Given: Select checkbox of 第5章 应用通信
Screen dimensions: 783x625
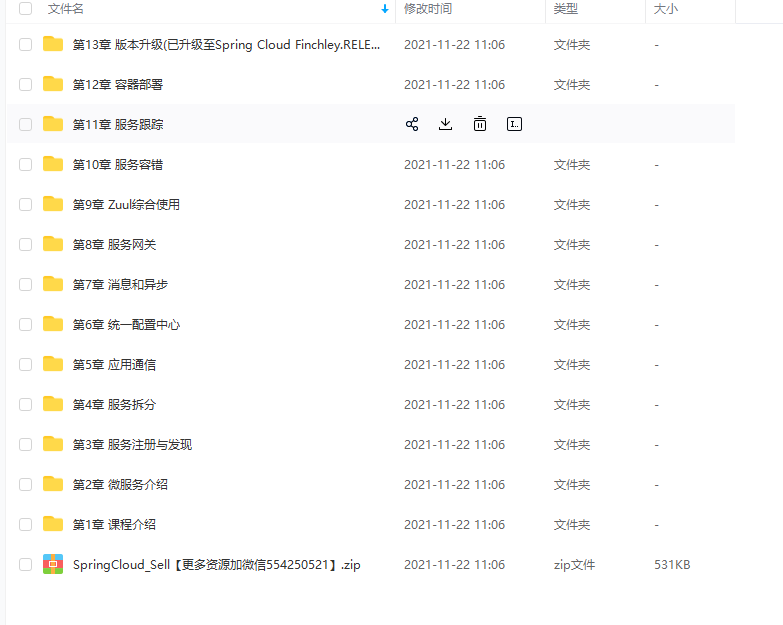Looking at the screenshot, I should coord(25,364).
